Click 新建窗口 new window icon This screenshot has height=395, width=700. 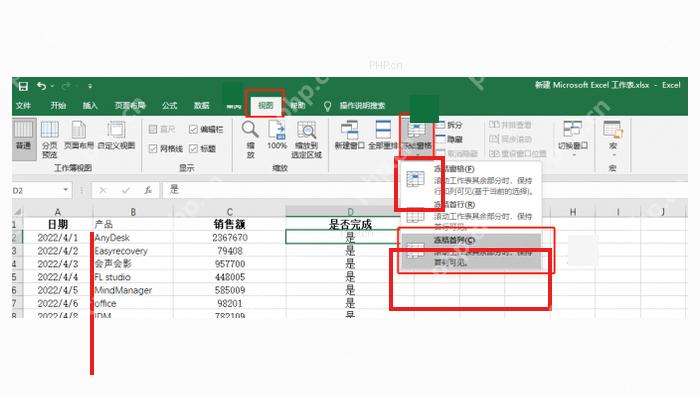pyautogui.click(x=350, y=135)
